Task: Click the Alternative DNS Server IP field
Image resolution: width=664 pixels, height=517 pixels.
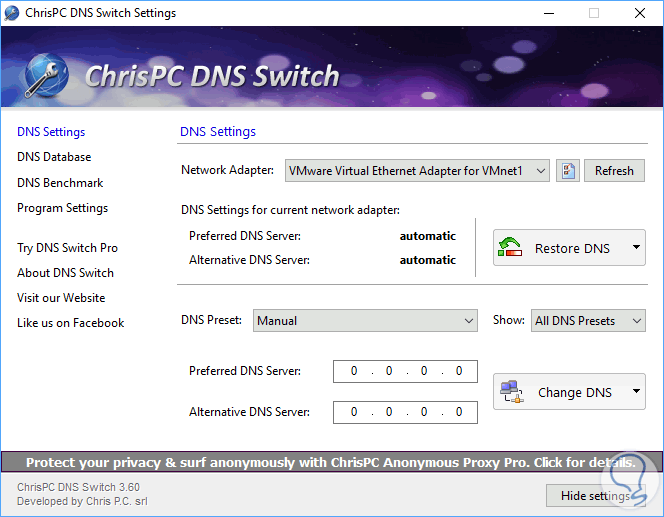Action: (405, 412)
